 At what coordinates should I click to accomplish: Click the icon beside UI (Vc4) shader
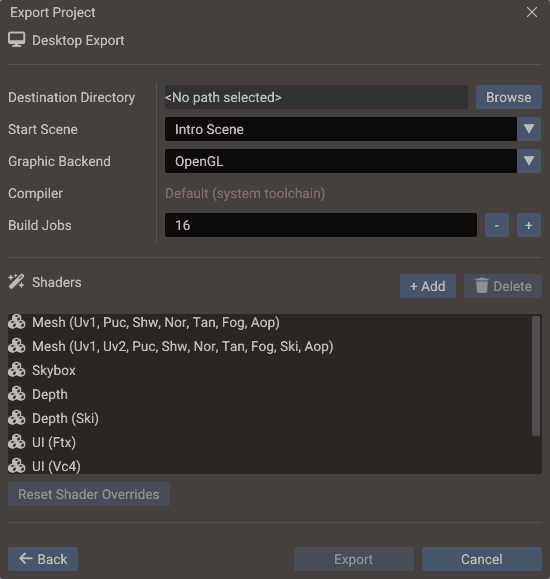point(17,466)
